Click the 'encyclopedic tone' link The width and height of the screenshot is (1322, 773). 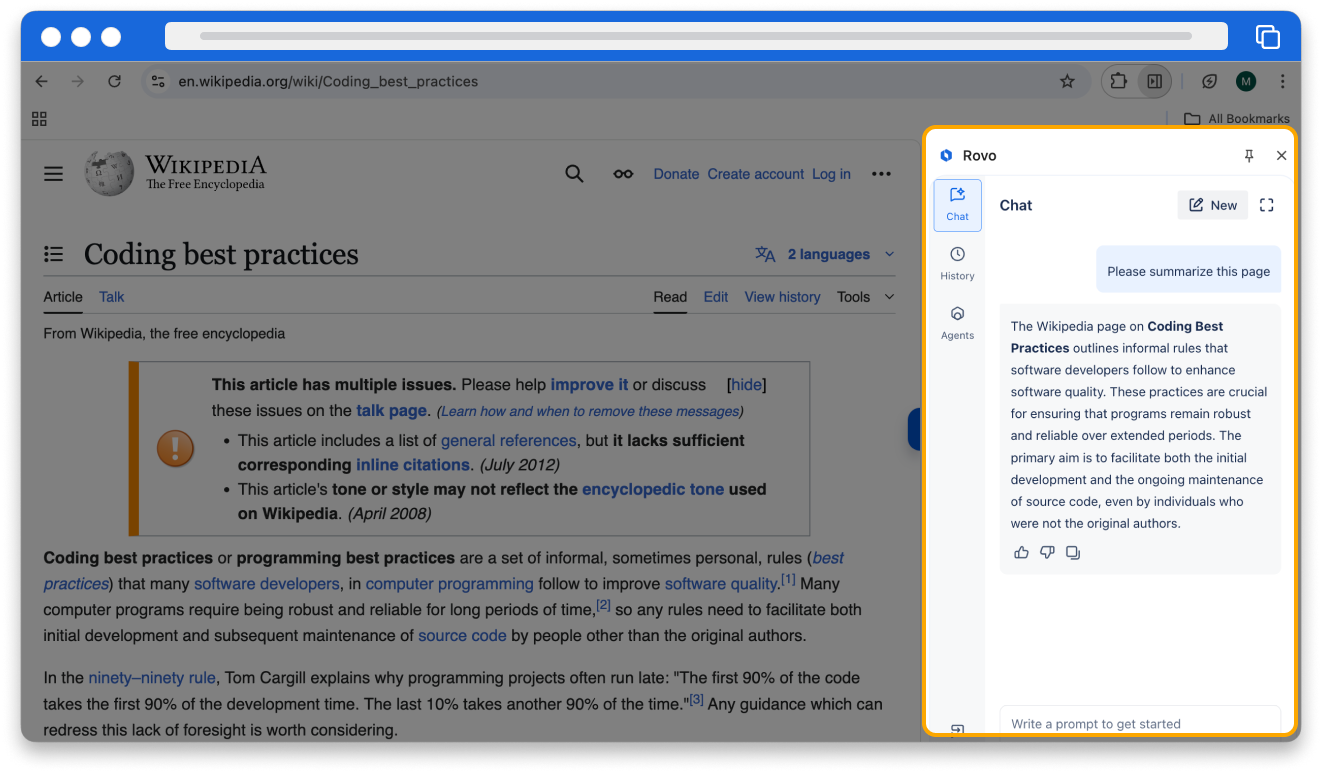tap(653, 490)
